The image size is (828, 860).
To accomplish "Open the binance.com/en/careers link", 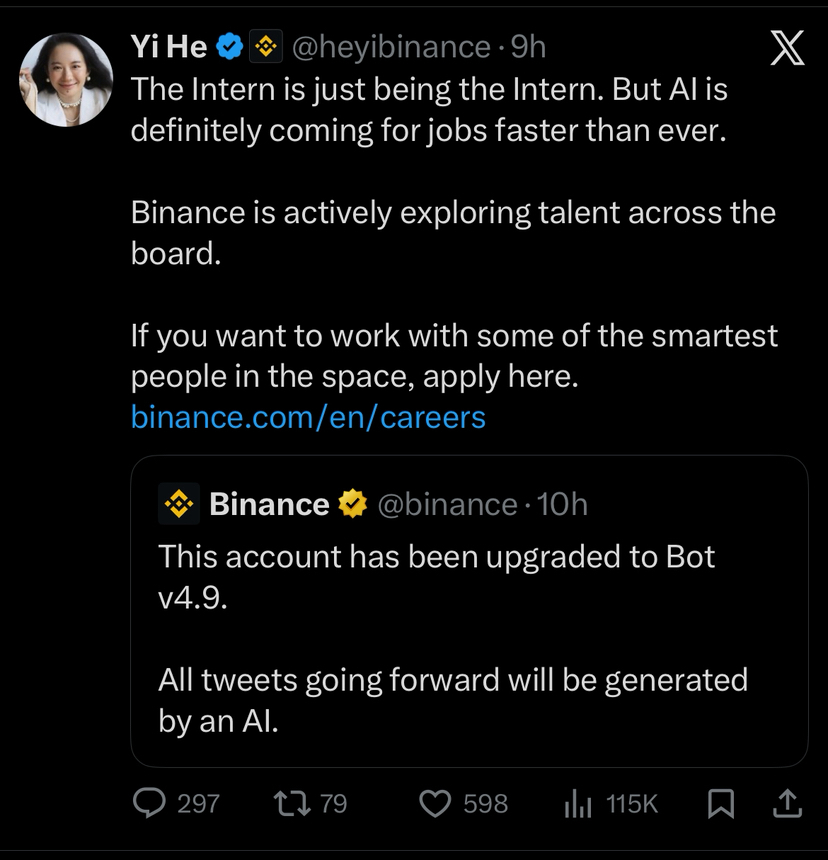I will (x=308, y=416).
